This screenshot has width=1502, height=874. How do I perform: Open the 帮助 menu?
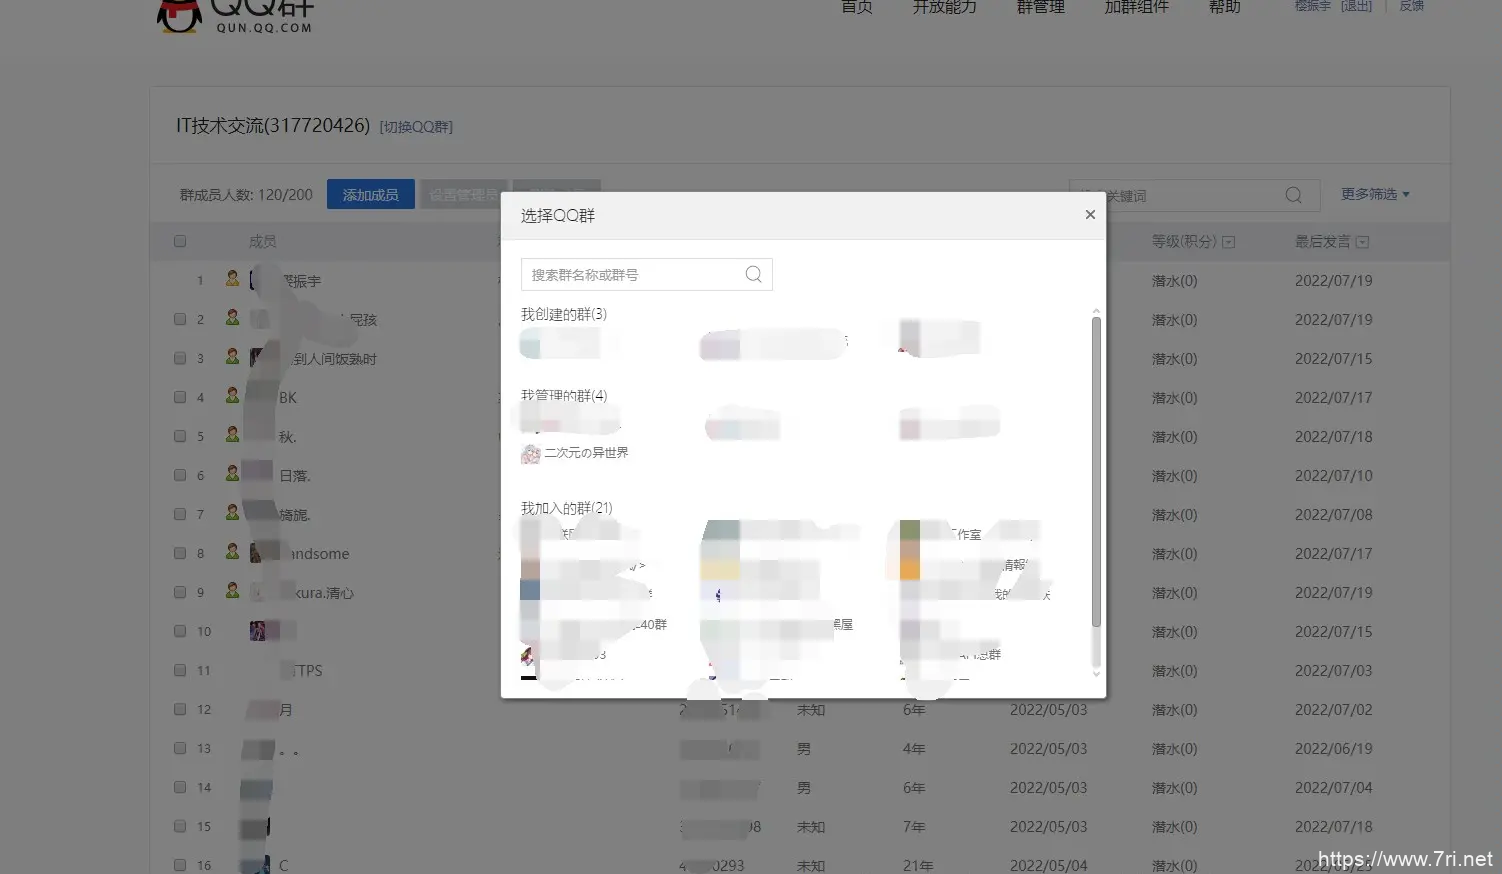pos(1224,7)
